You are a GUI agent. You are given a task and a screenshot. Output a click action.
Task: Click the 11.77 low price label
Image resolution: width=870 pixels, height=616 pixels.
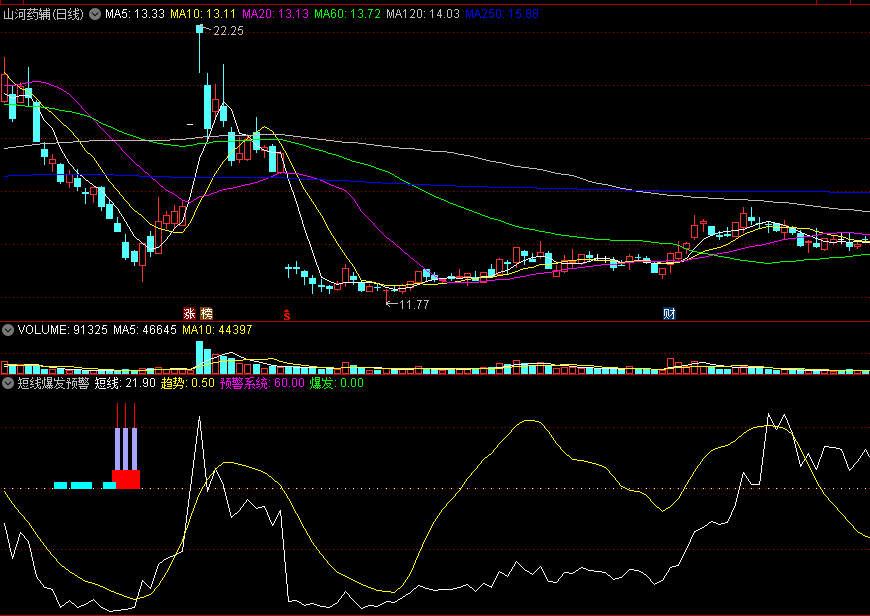[414, 304]
